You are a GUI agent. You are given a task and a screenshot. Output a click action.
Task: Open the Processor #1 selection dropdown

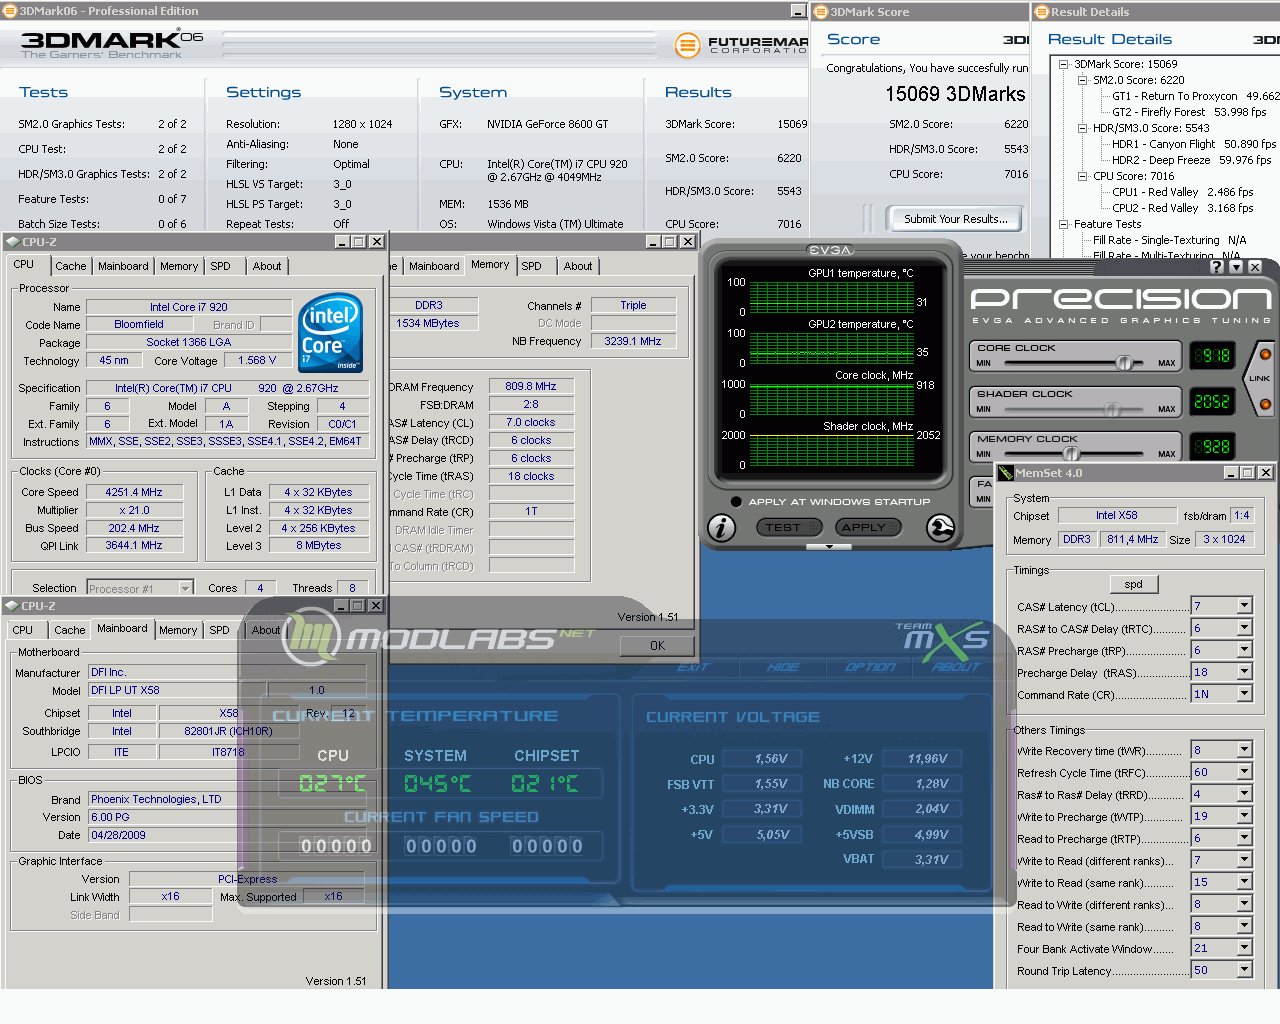185,588
